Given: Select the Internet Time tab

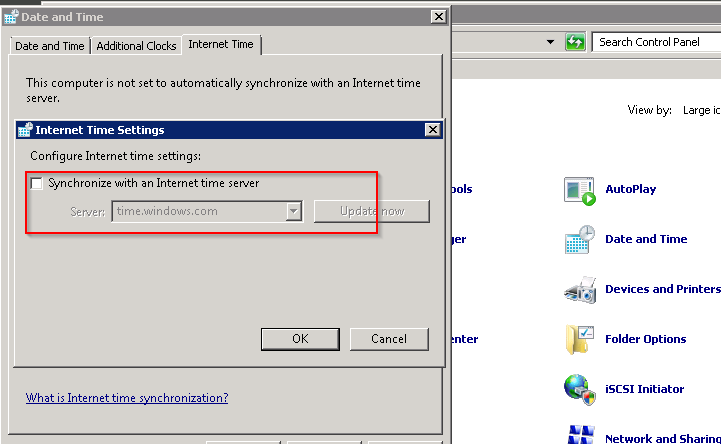Looking at the screenshot, I should [222, 45].
